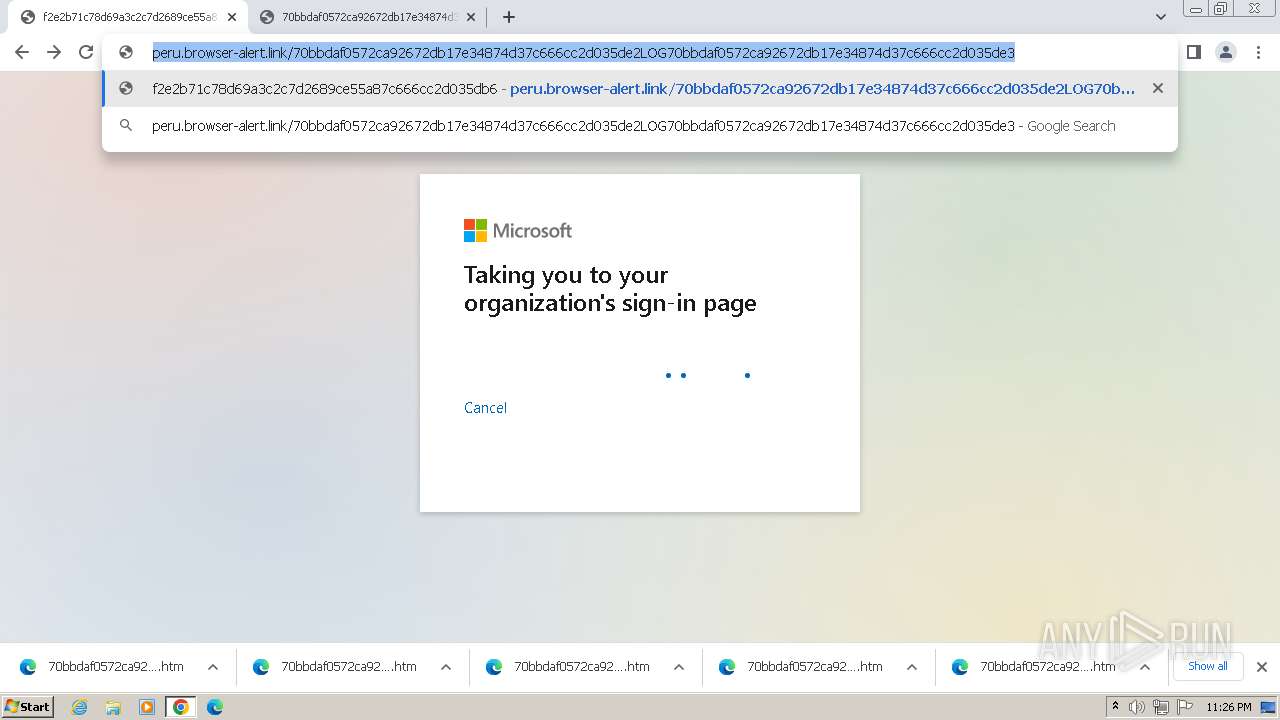The image size is (1280, 720).
Task: Click the globe icon in the address bar
Action: (125, 52)
